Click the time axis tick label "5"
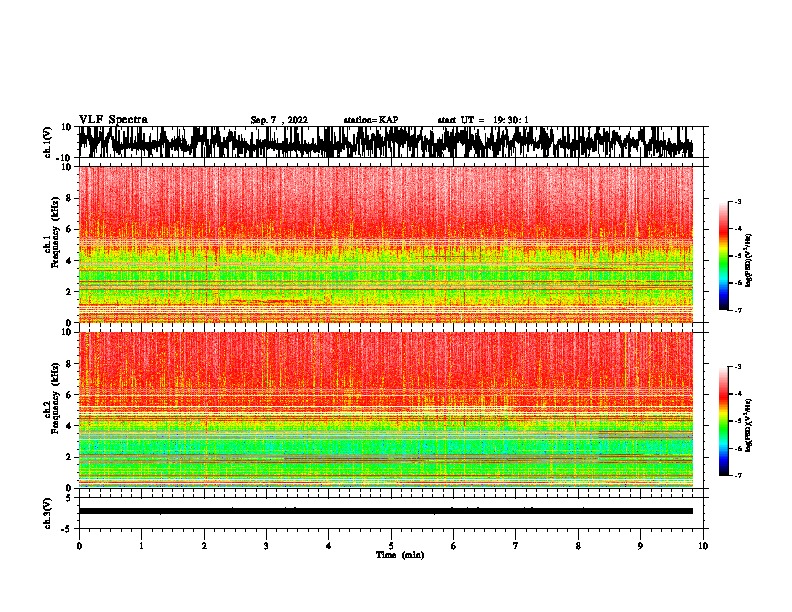Screen dimensions: 792x612 click(391, 546)
